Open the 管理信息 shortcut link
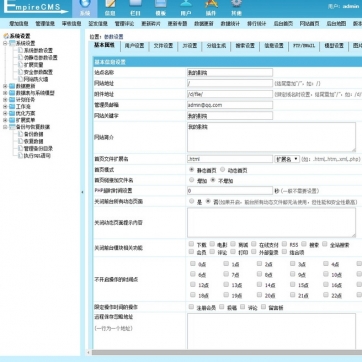 pyautogui.click(x=45, y=24)
